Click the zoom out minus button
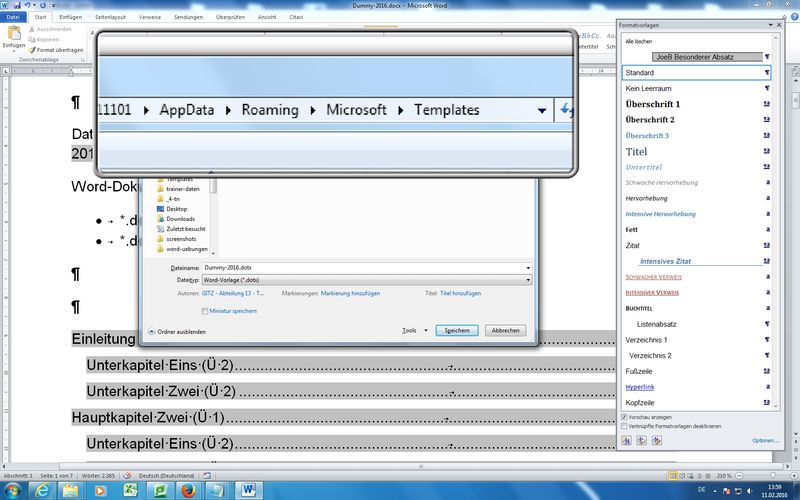The image size is (800, 500). [738, 476]
